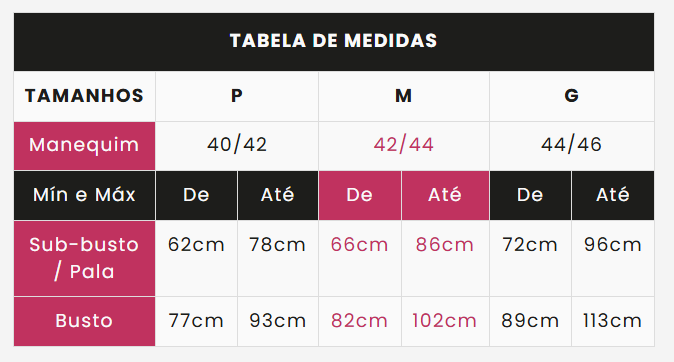Select the TAMANHOS header cell
The height and width of the screenshot is (362, 674).
click(84, 96)
